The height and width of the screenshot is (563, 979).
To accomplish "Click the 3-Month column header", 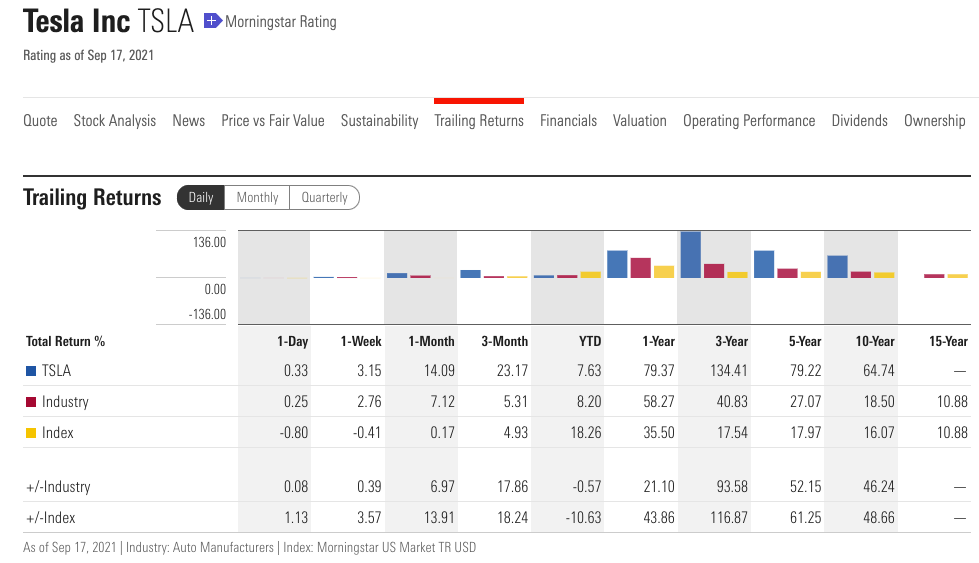I will 504,341.
